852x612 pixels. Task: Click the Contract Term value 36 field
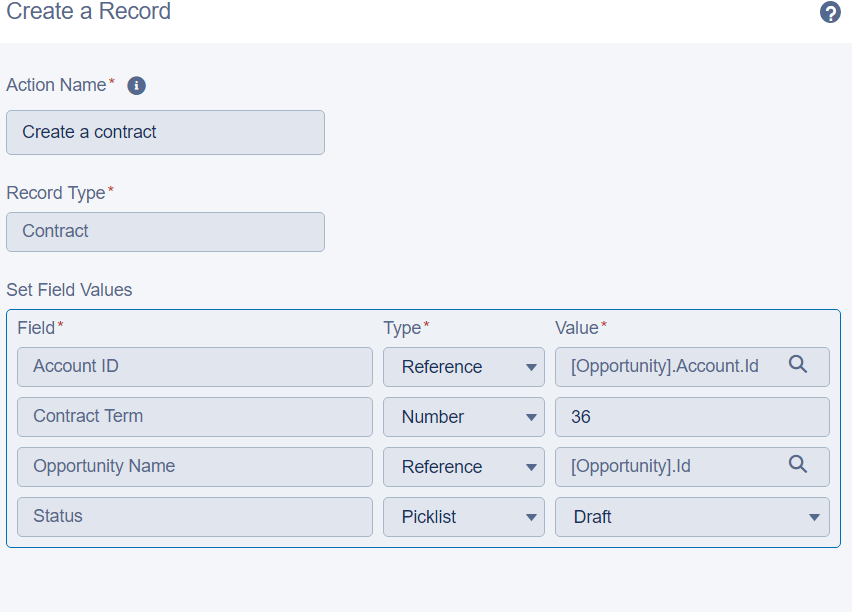692,417
